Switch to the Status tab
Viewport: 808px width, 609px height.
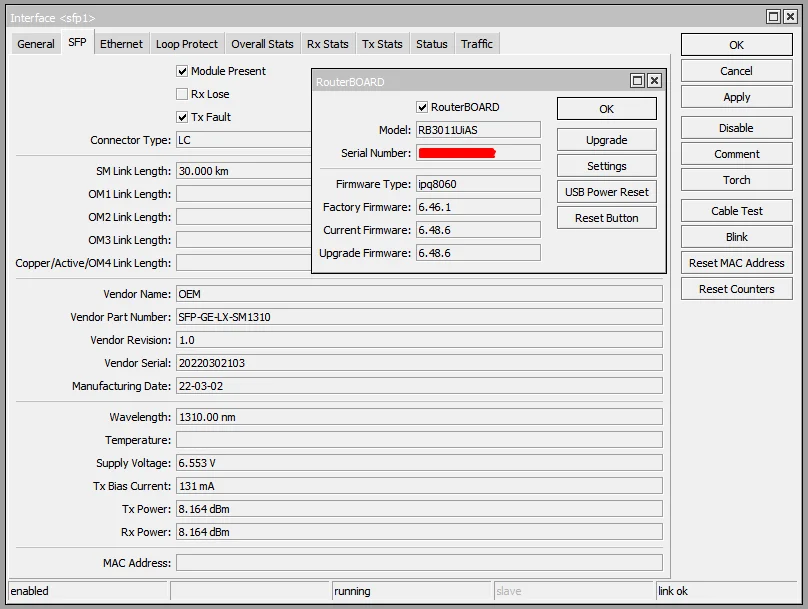point(432,44)
